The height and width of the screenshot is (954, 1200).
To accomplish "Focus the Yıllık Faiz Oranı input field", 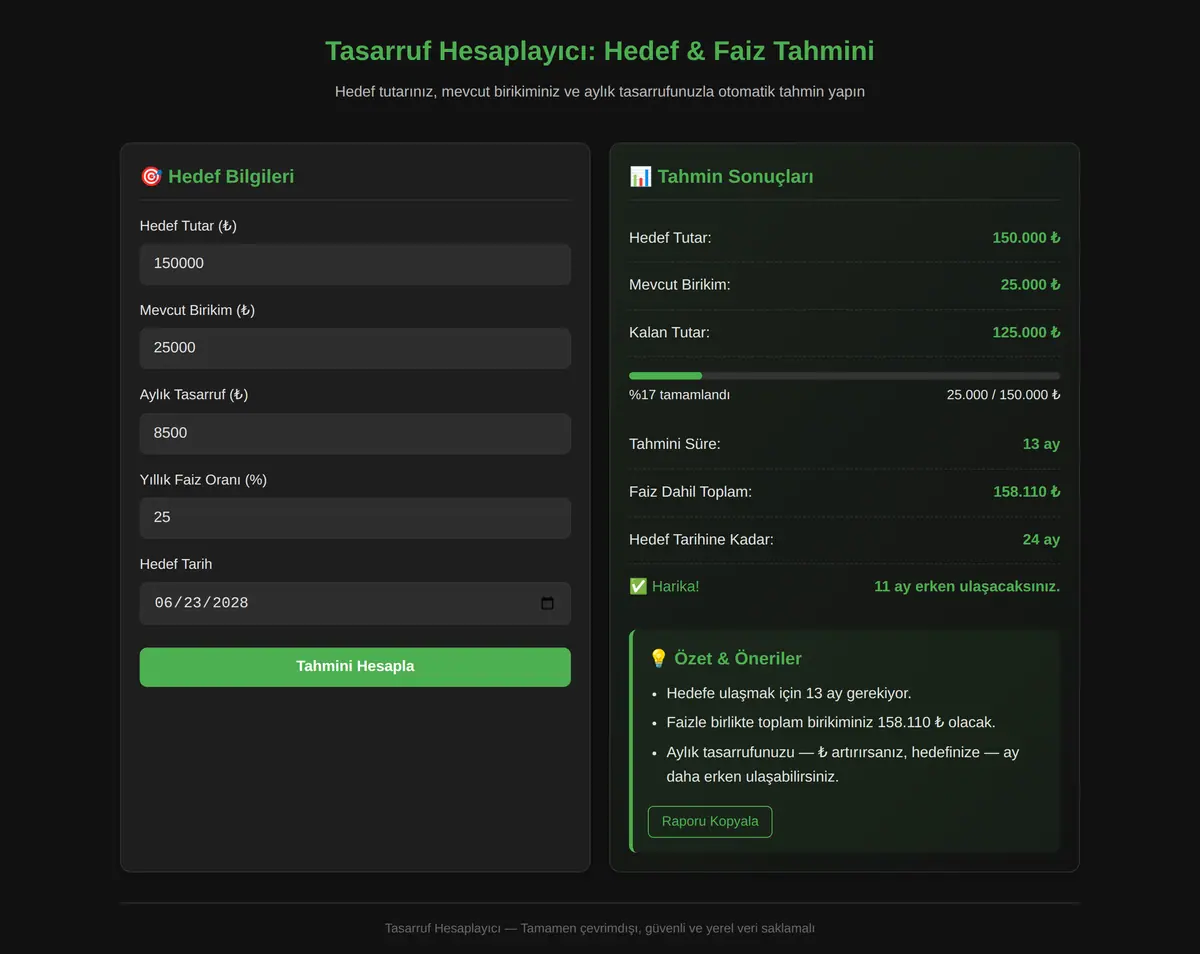I will (x=355, y=518).
